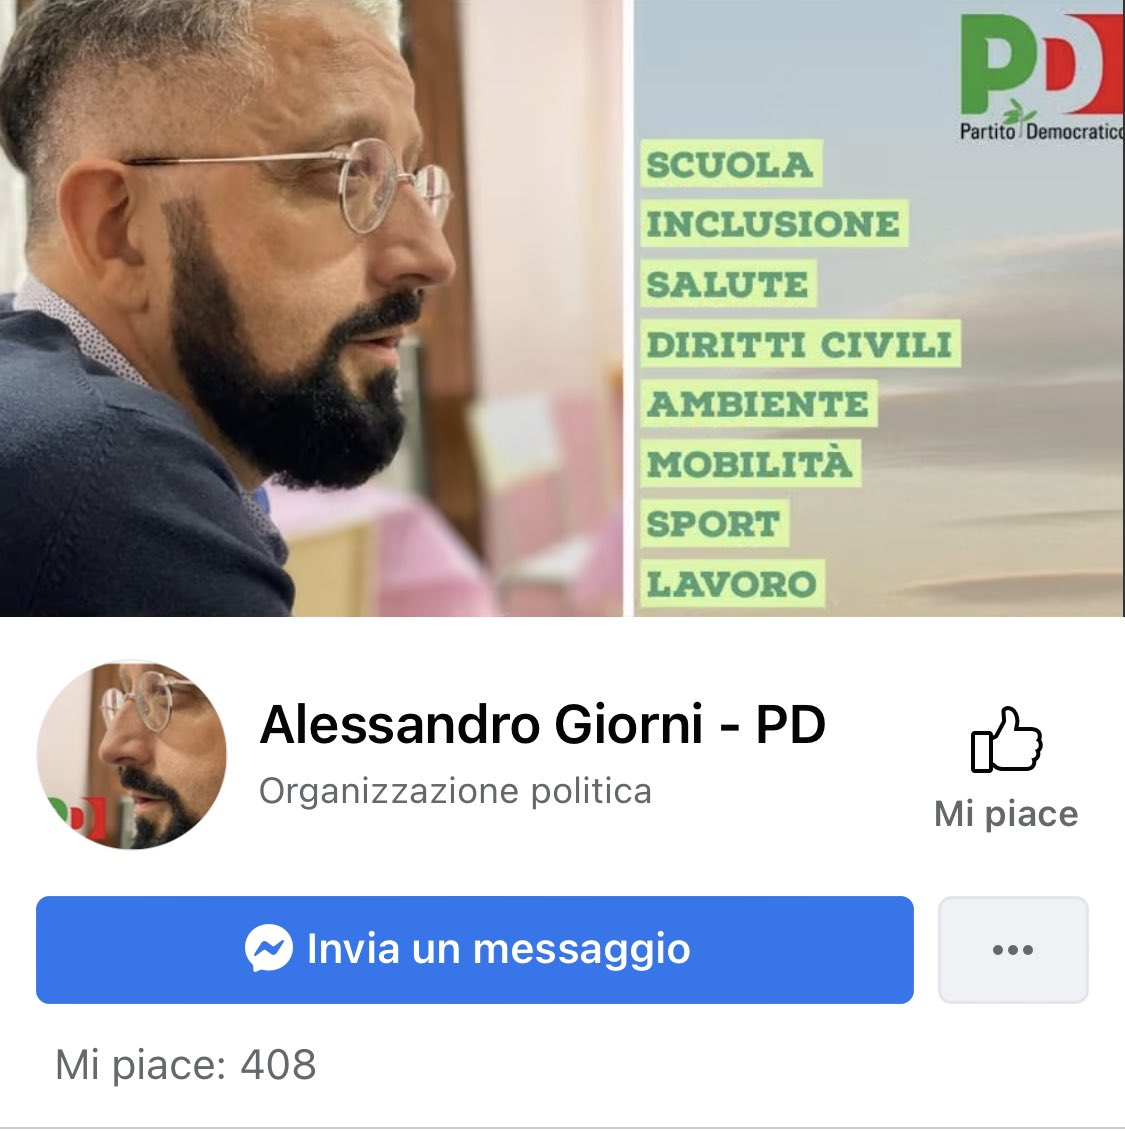1125x1131 pixels.
Task: Click the Messenger icon in blue button
Action: click(x=268, y=949)
